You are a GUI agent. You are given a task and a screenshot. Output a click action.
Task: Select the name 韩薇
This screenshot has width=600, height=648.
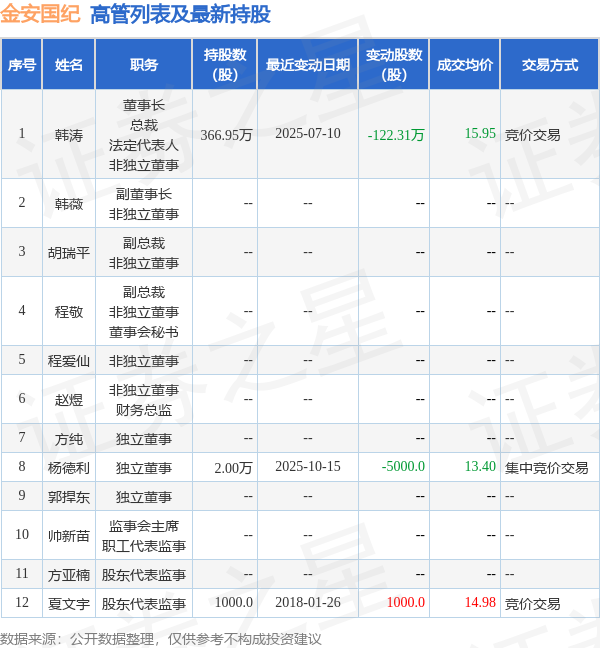click(x=69, y=204)
